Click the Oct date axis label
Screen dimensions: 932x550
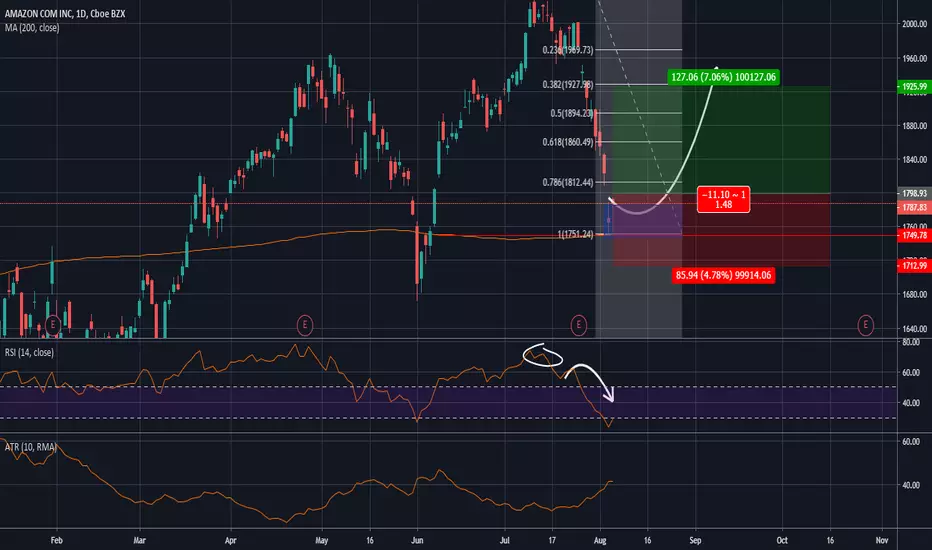(x=782, y=540)
